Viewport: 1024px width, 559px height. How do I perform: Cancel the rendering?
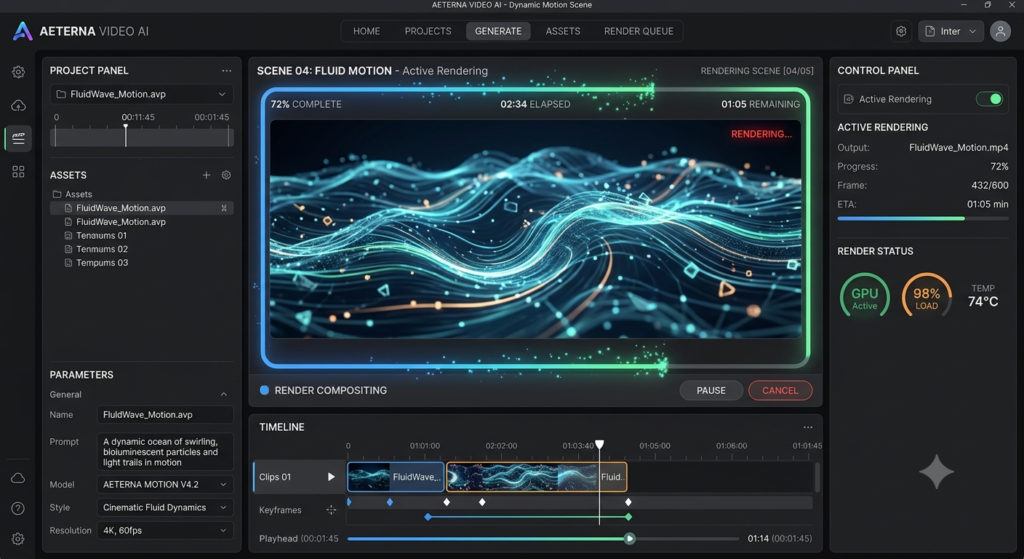click(x=780, y=391)
